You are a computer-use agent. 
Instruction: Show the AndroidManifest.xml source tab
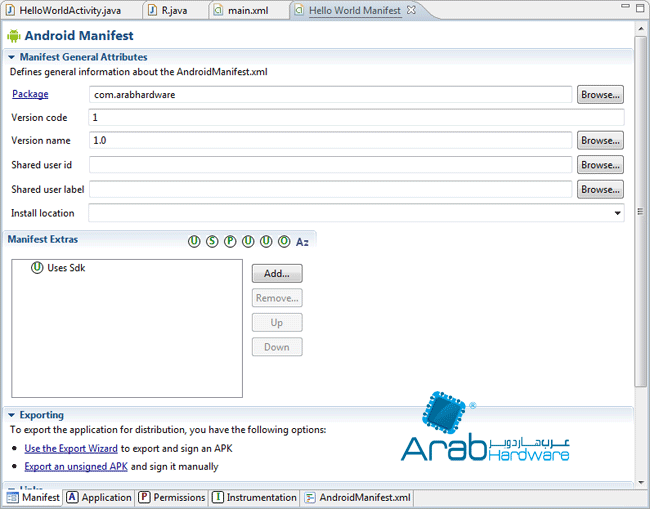(358, 497)
